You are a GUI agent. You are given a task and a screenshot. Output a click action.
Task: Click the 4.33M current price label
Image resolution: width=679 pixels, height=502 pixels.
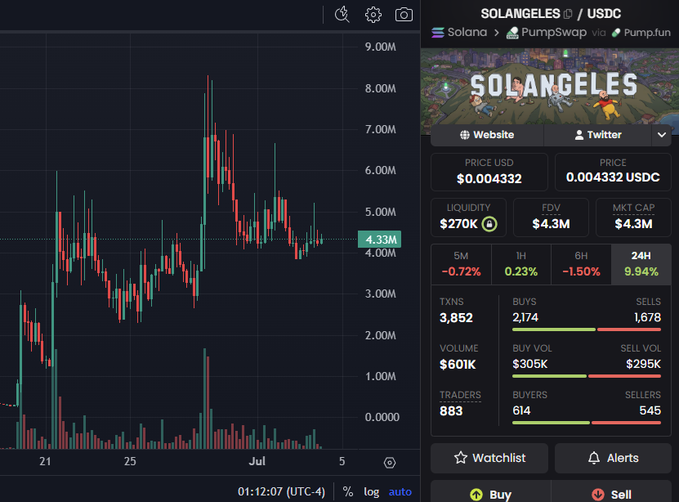click(x=380, y=240)
